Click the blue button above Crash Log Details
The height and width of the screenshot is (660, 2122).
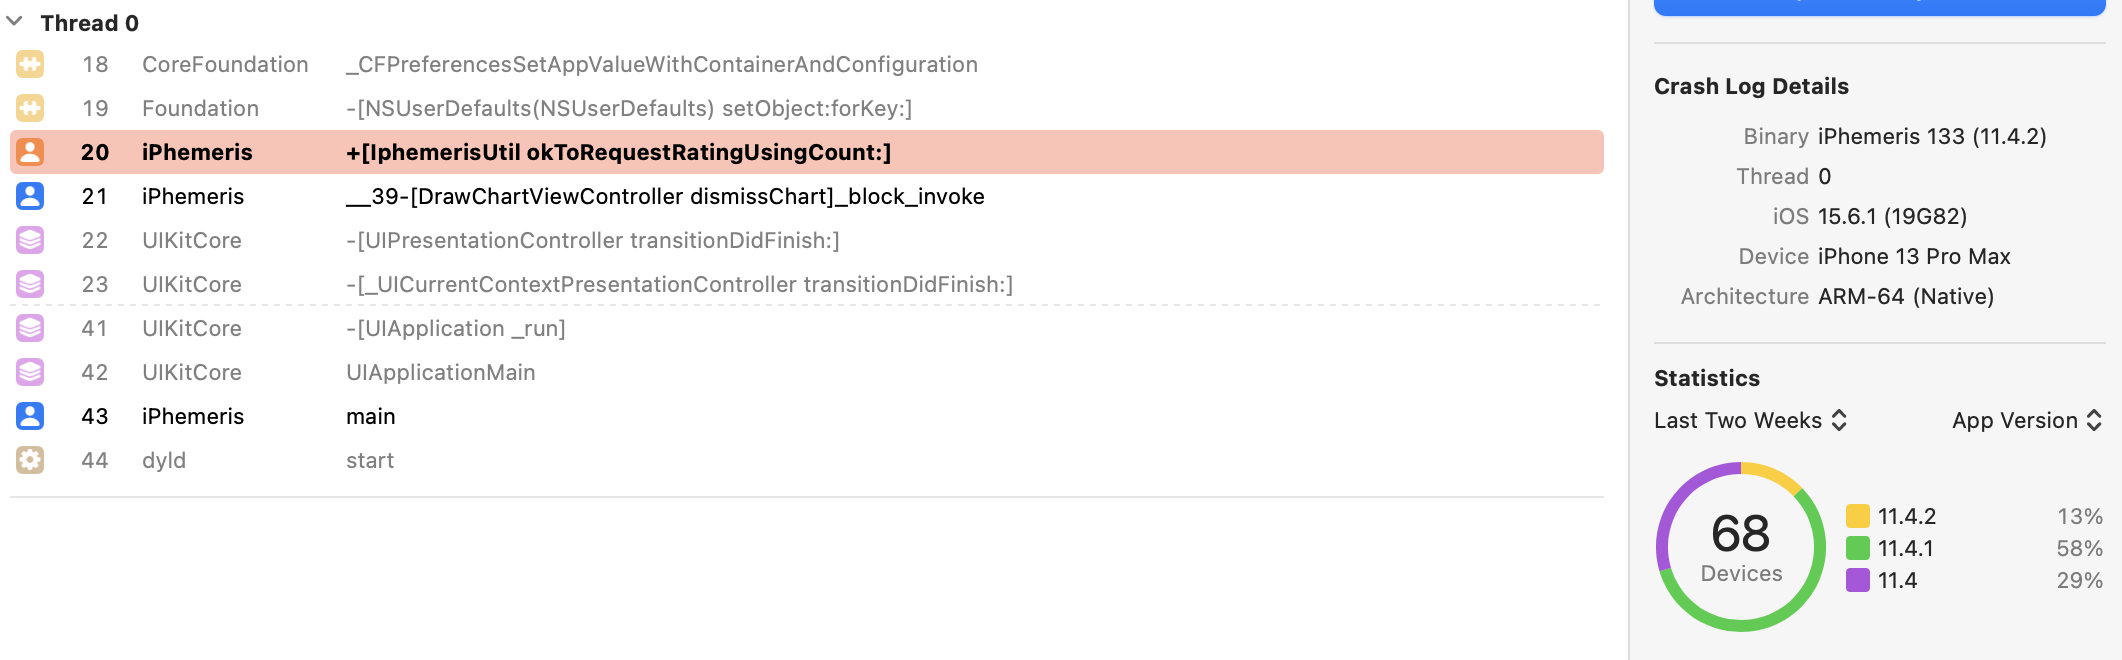tap(1880, 7)
